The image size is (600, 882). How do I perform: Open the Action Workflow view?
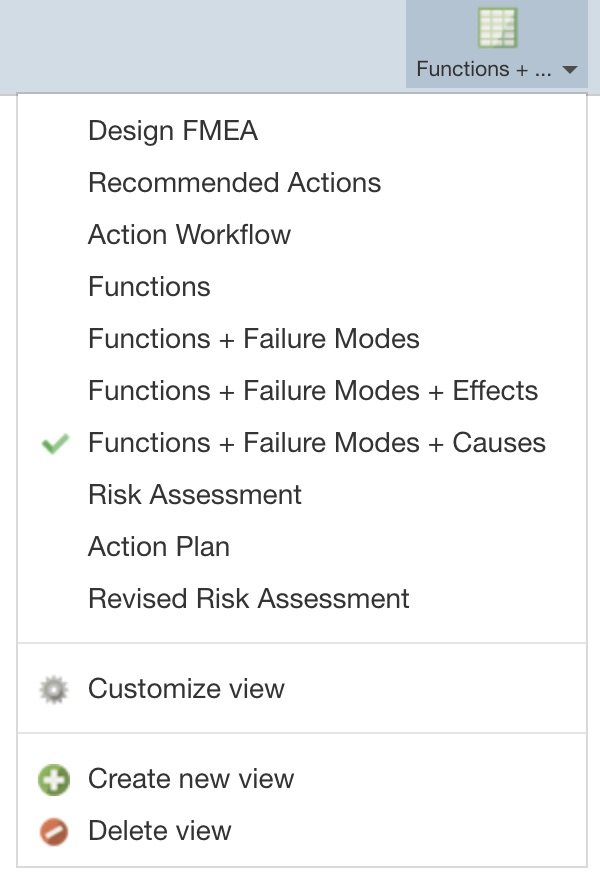click(189, 234)
